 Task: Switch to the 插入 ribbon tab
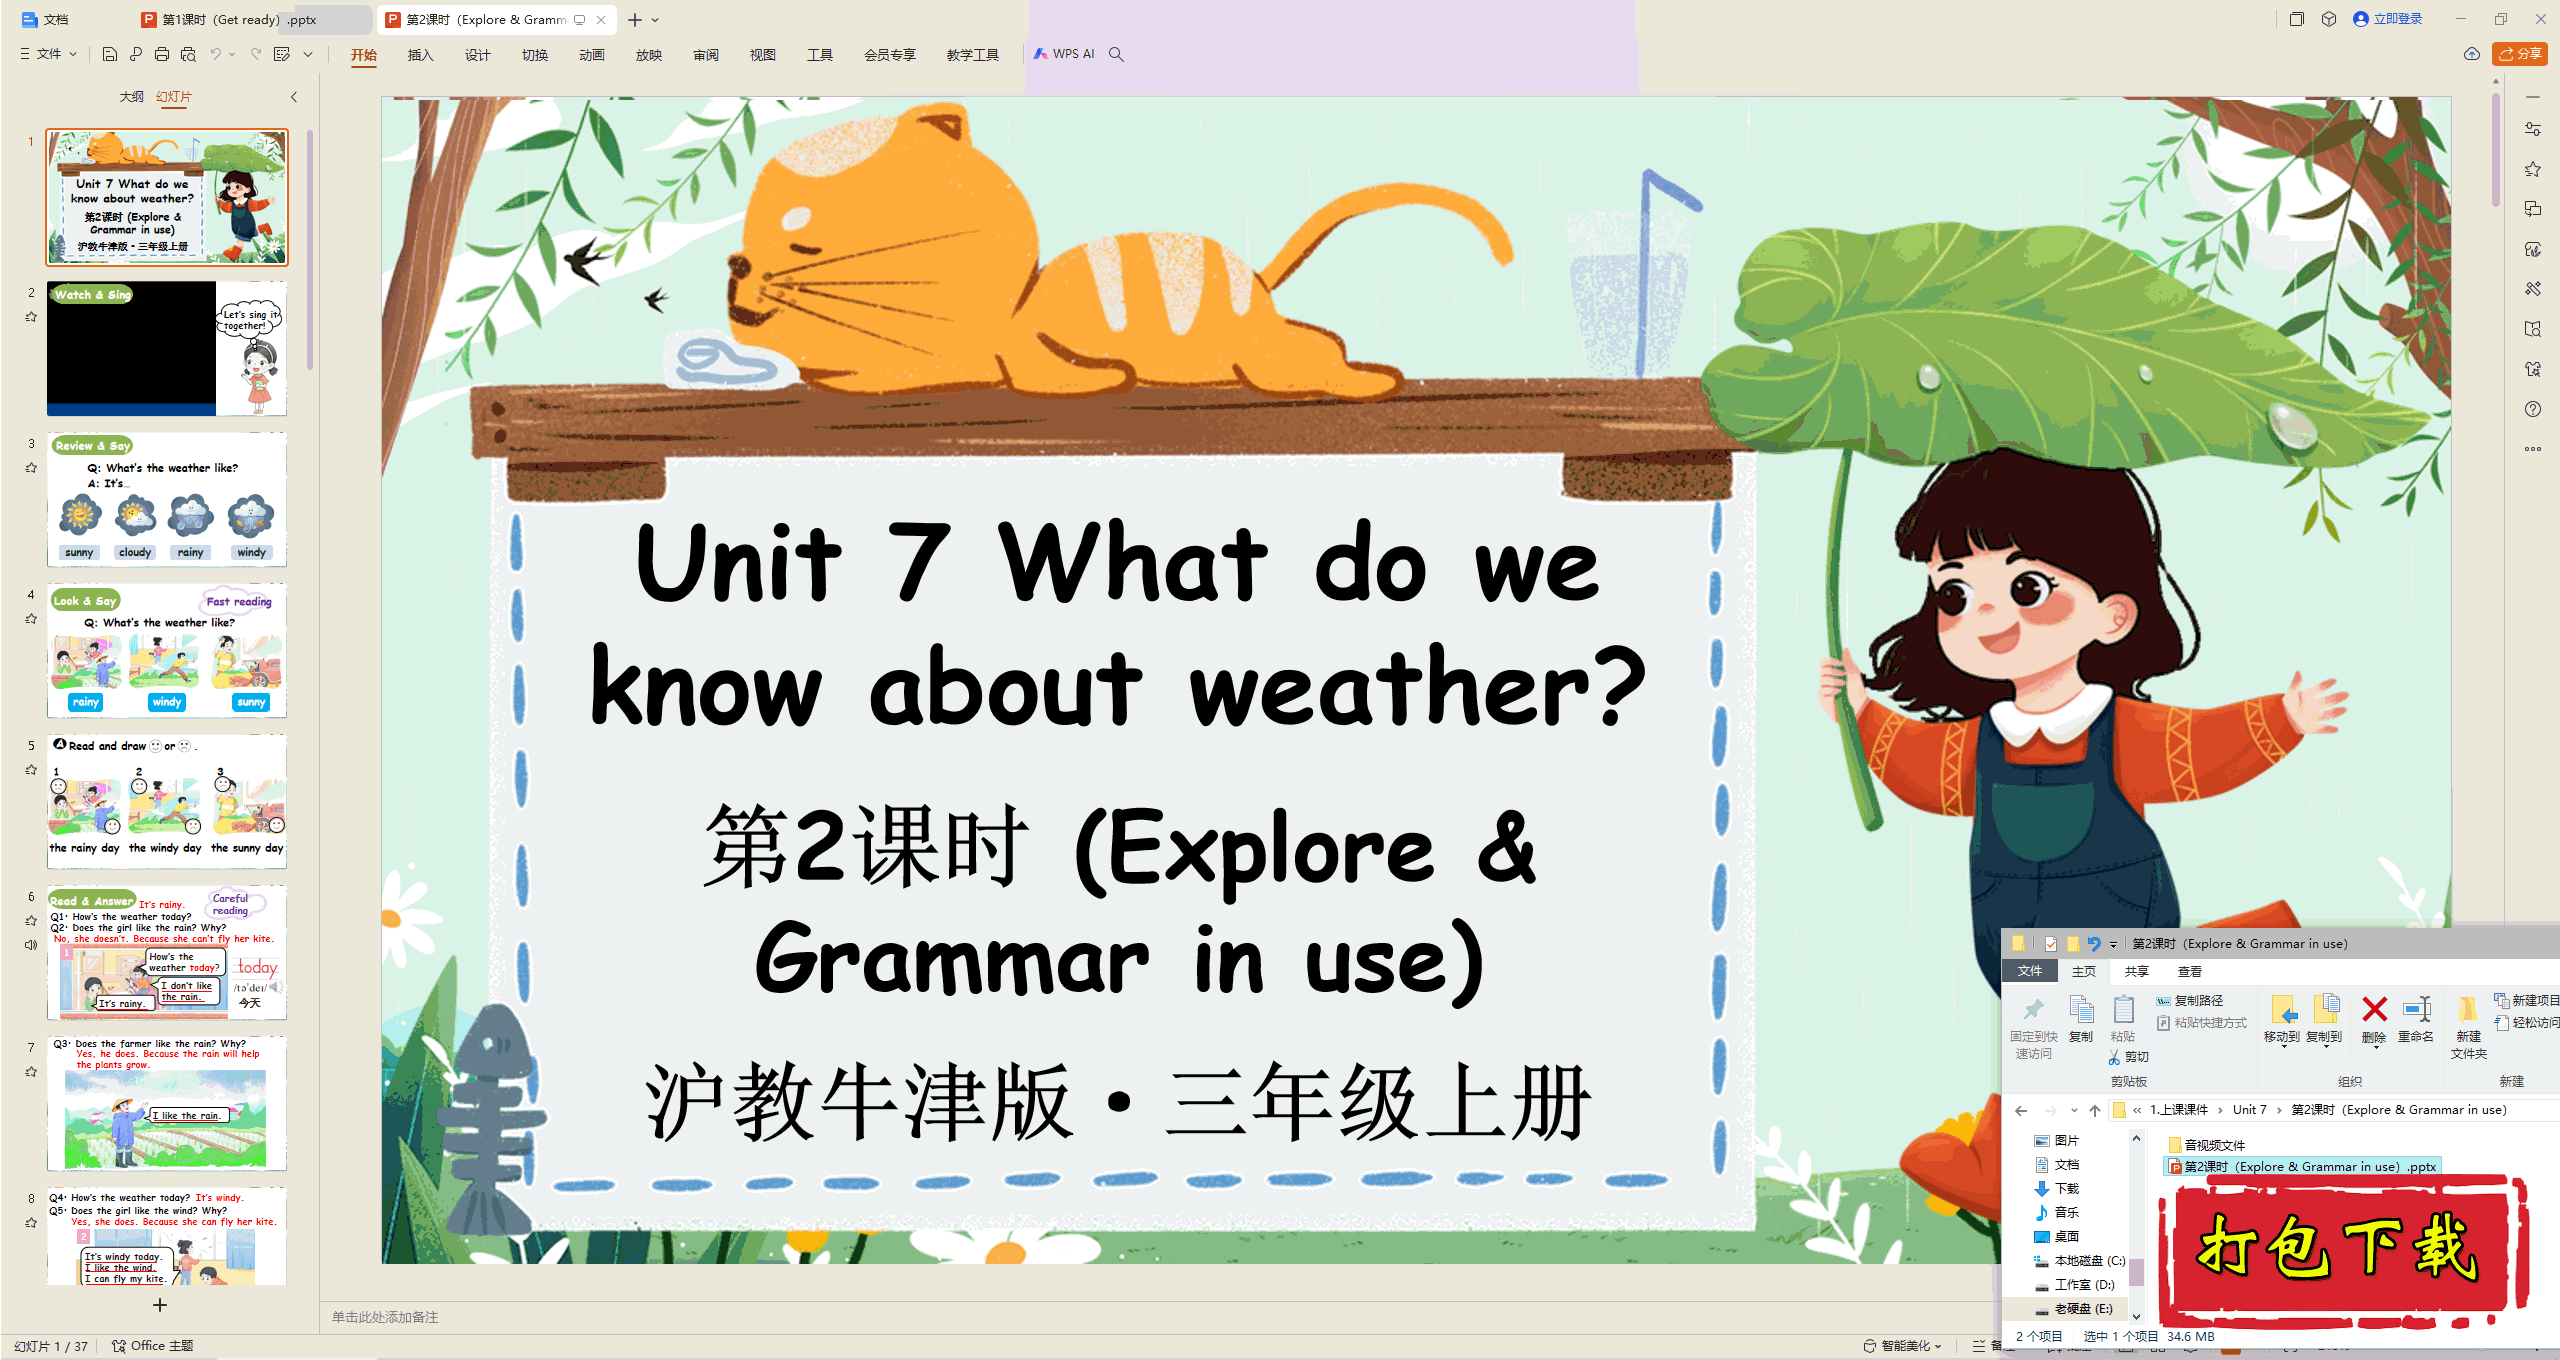click(x=420, y=55)
